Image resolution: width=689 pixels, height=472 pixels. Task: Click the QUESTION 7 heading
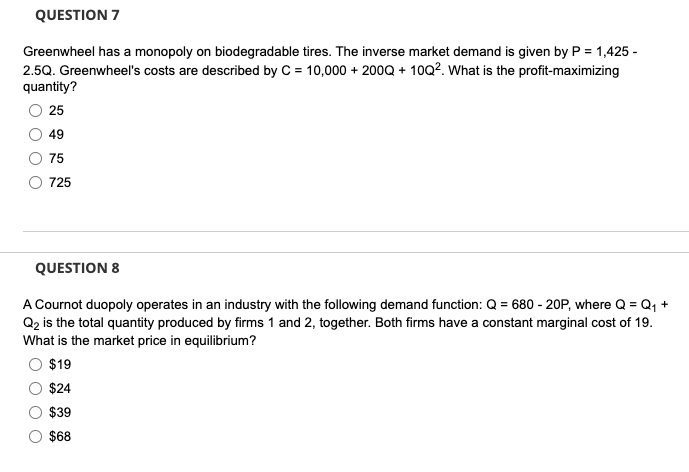click(x=77, y=15)
